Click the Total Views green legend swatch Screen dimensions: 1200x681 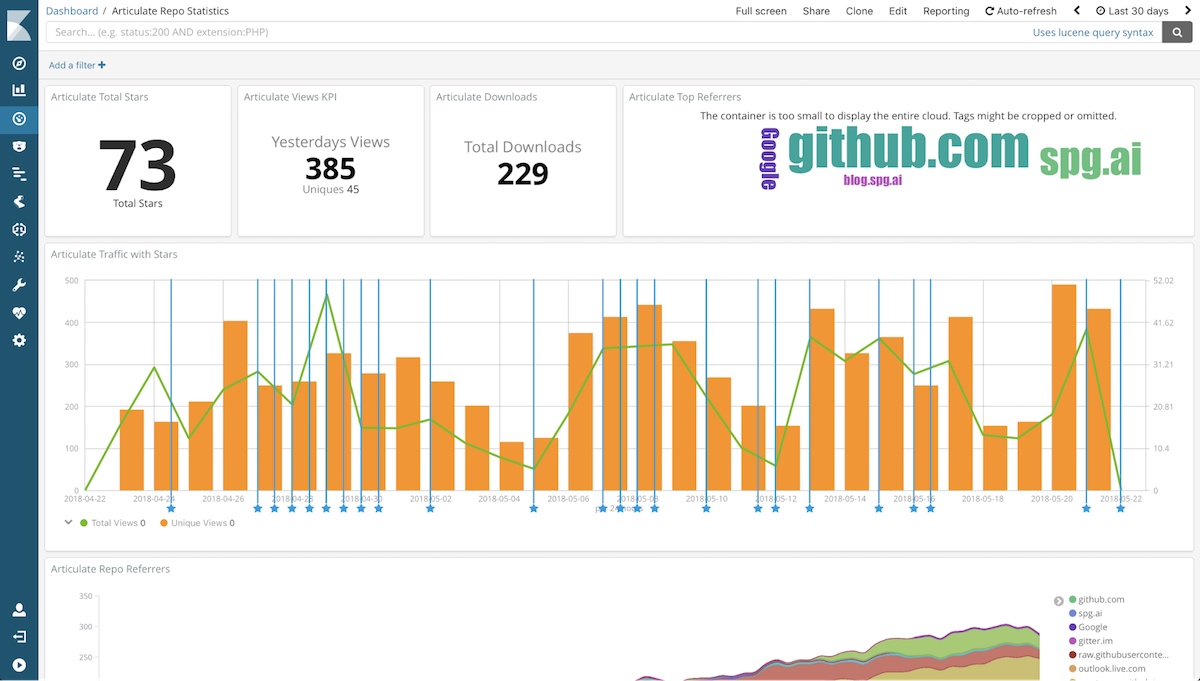tap(84, 523)
